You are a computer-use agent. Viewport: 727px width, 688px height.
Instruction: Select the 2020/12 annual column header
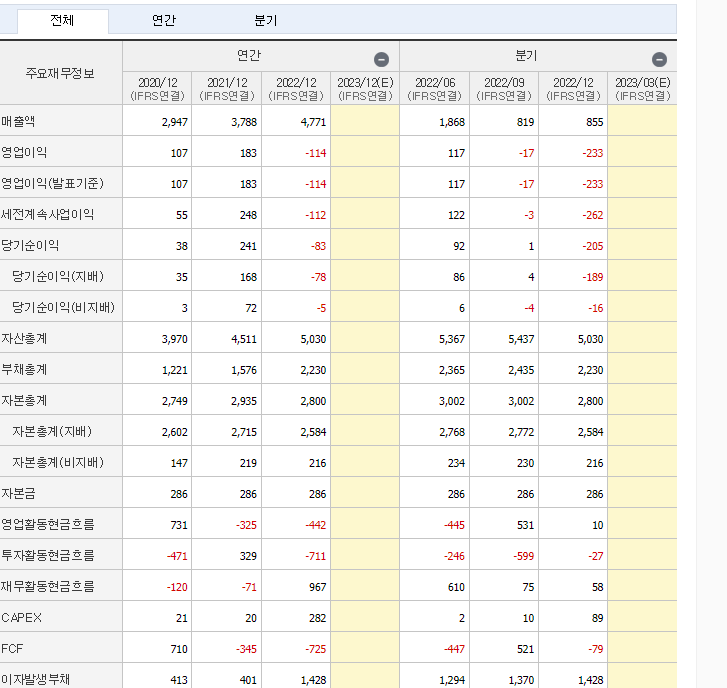(157, 89)
